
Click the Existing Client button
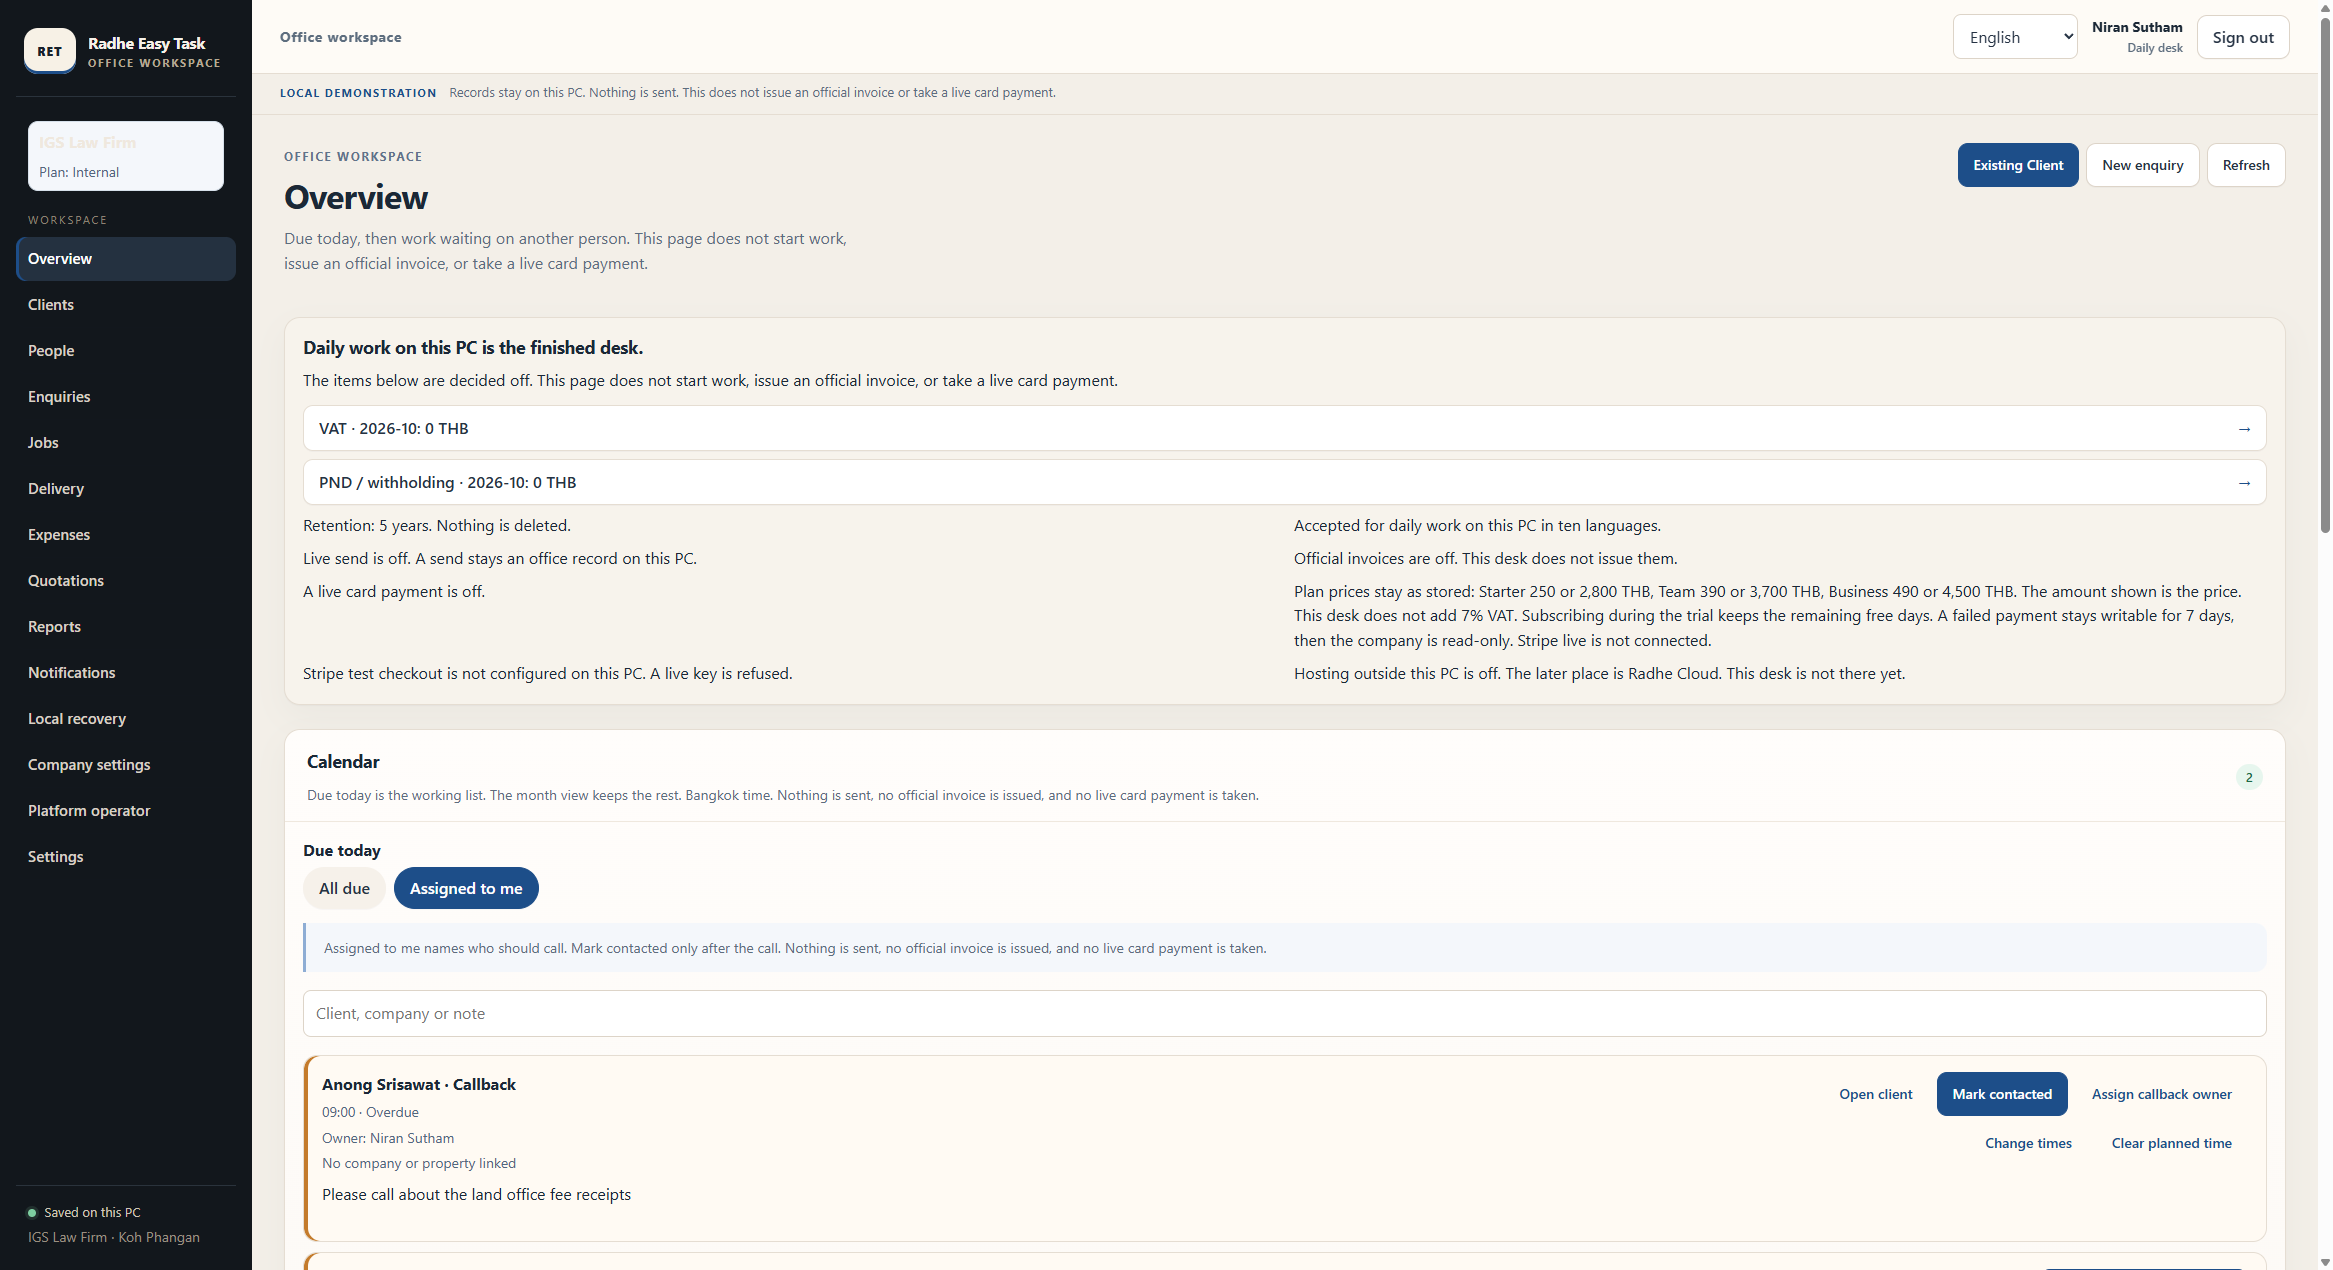pos(2017,165)
